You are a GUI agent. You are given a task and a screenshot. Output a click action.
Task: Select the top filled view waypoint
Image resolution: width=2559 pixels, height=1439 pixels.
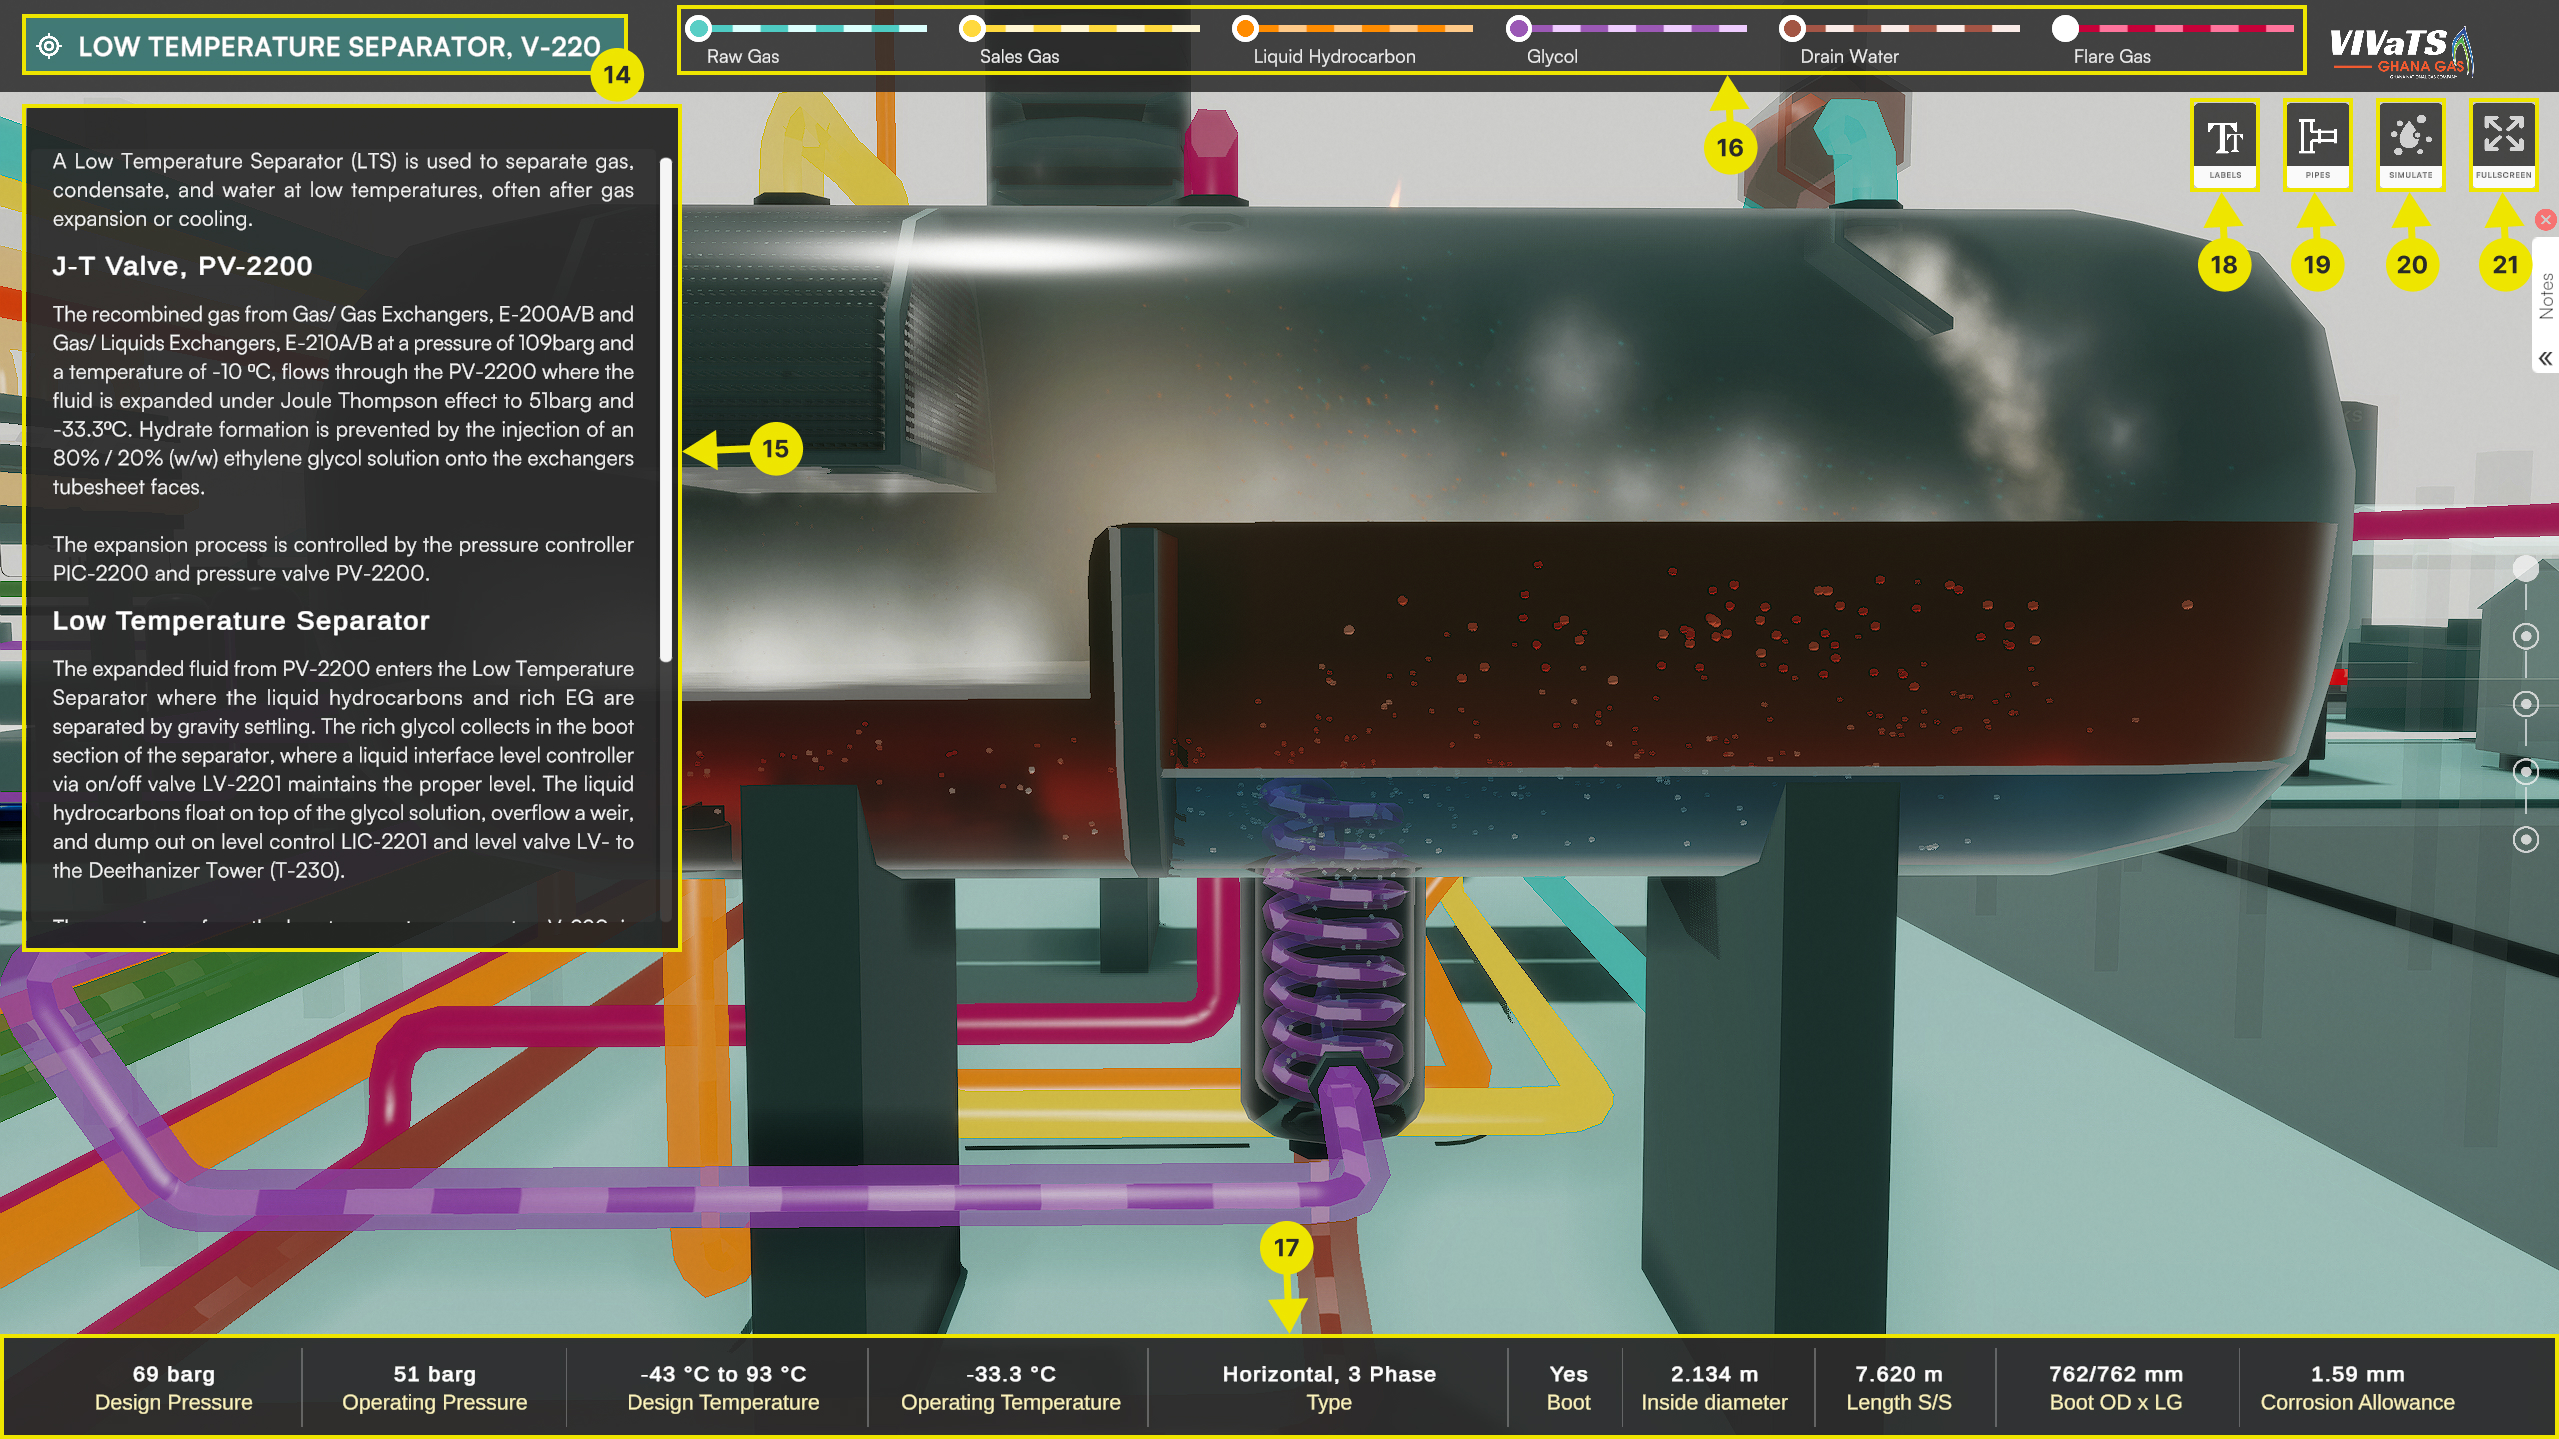pyautogui.click(x=2526, y=569)
